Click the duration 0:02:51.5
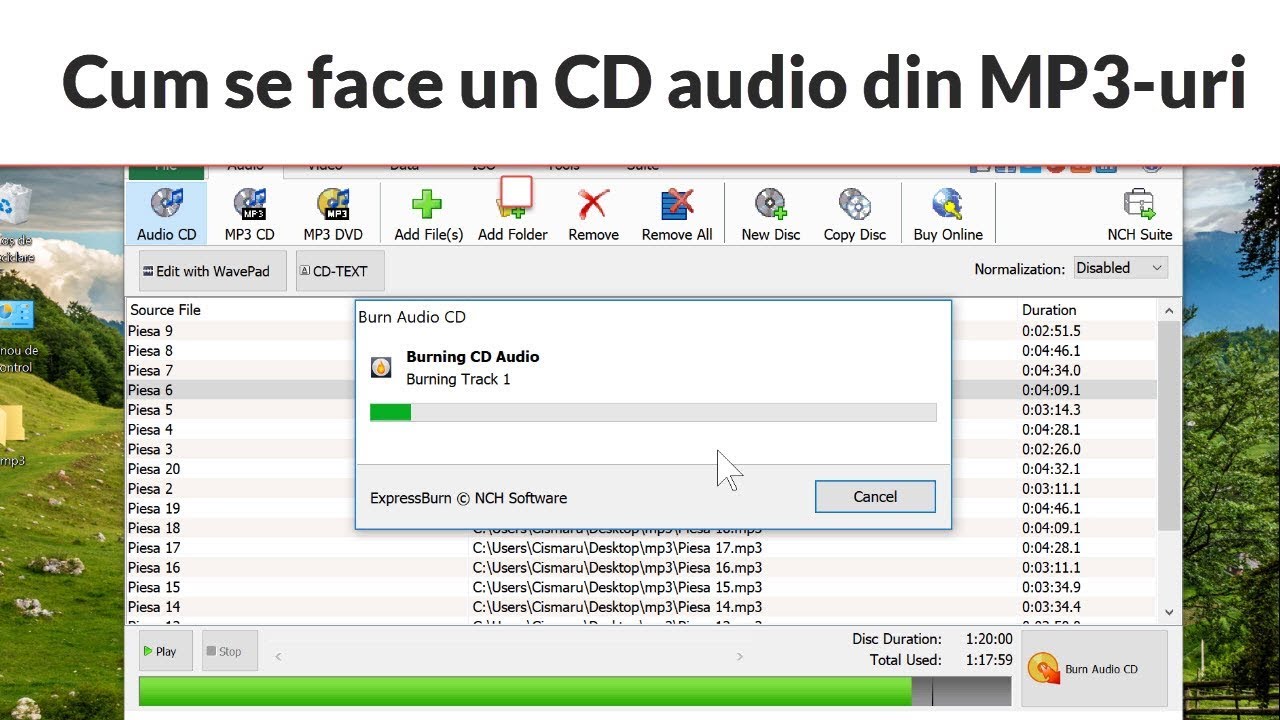This screenshot has height=720, width=1280. click(1051, 331)
